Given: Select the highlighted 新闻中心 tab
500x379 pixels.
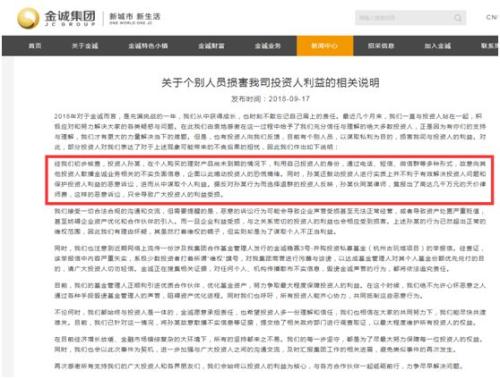Looking at the screenshot, I should 325,46.
